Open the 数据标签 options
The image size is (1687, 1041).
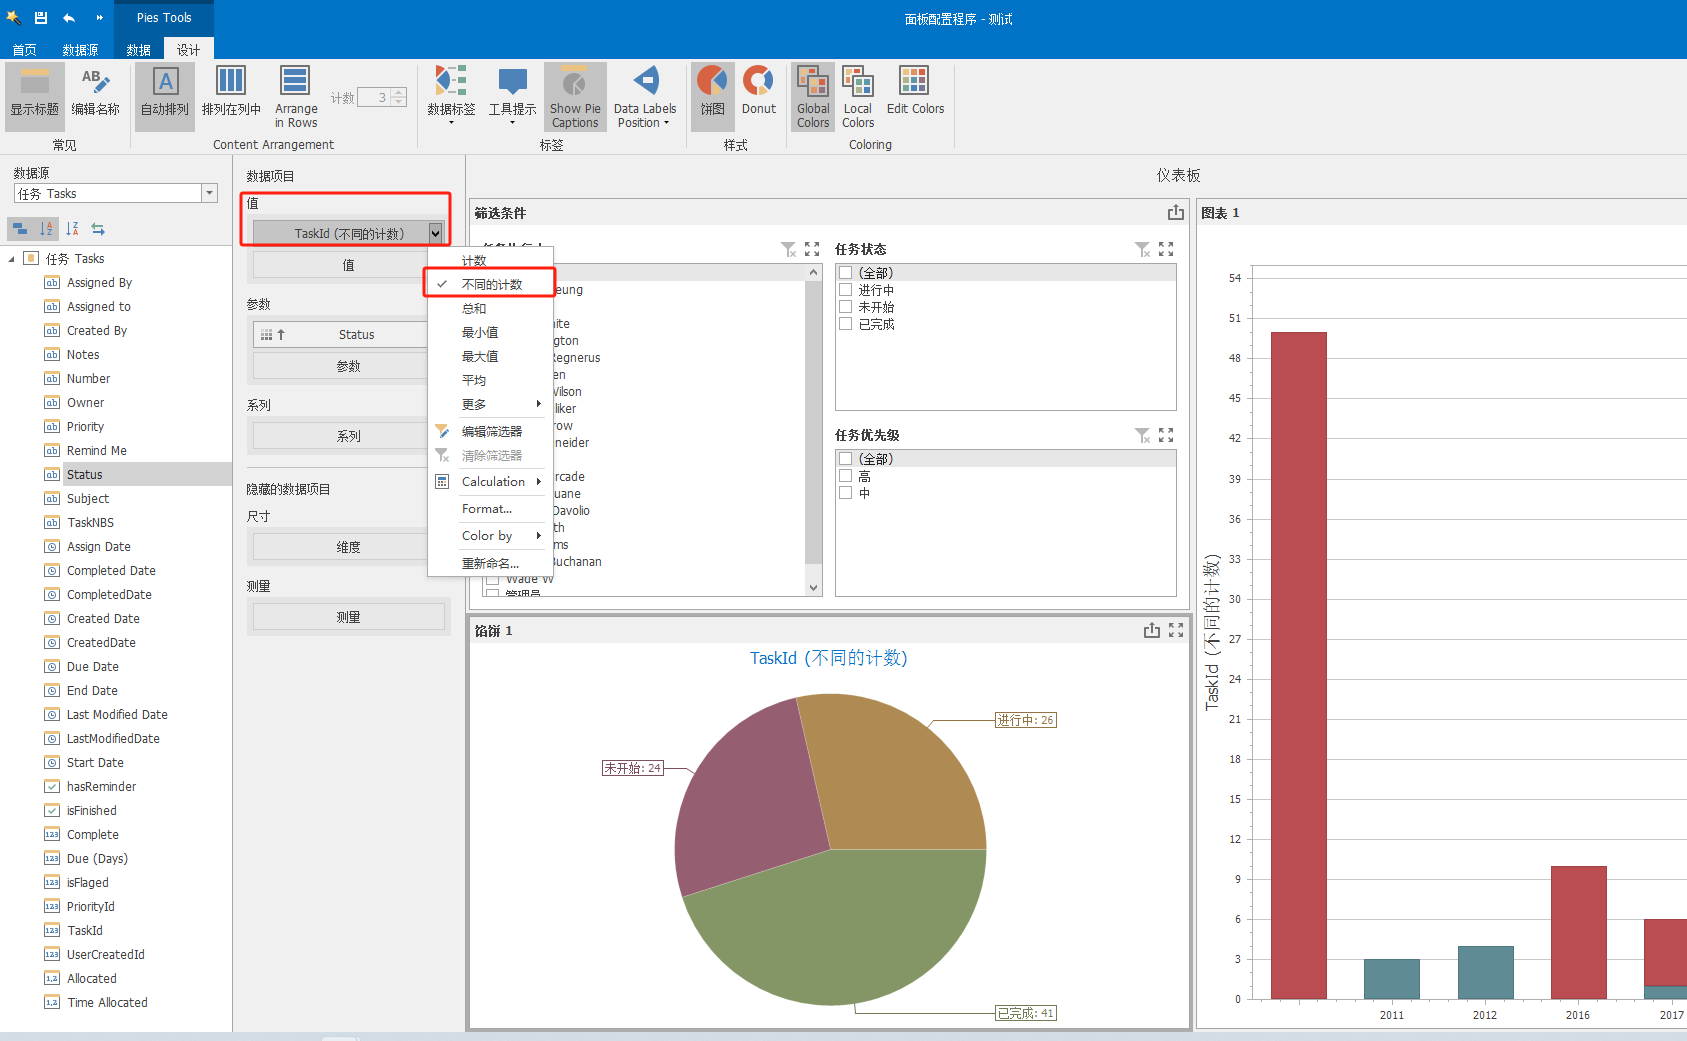[x=451, y=95]
